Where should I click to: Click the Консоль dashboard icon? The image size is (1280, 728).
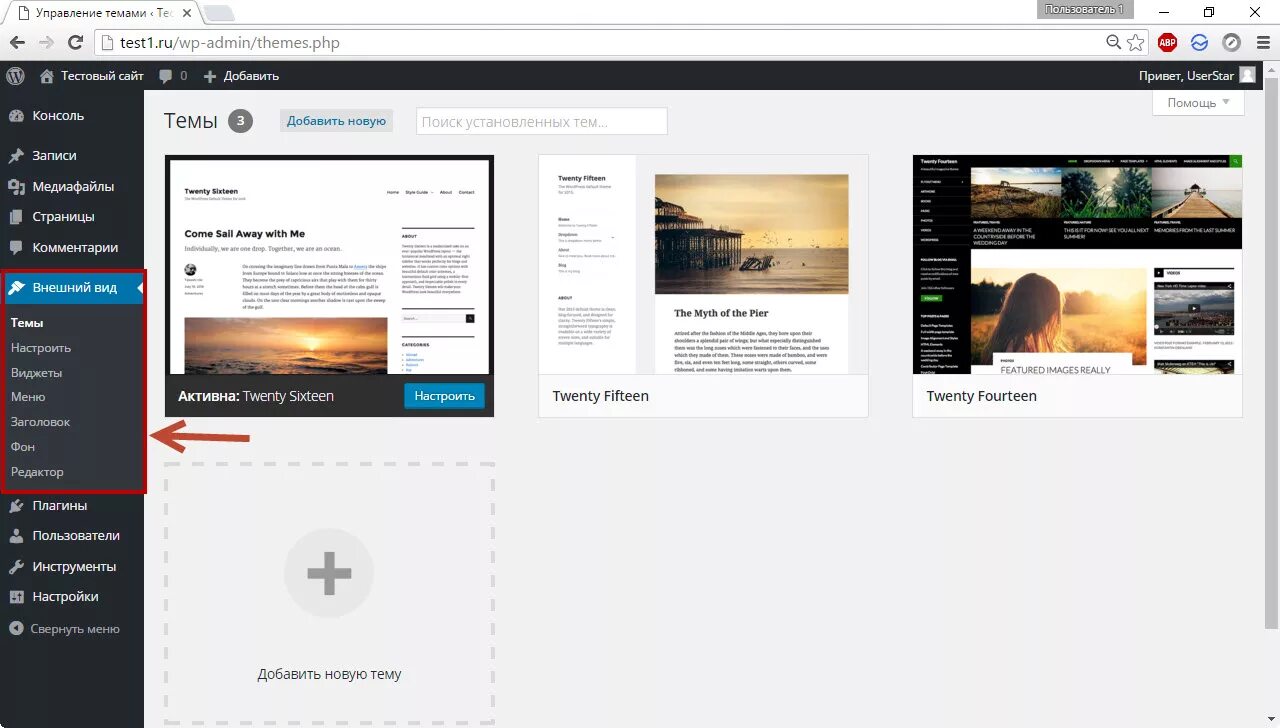pyautogui.click(x=16, y=116)
